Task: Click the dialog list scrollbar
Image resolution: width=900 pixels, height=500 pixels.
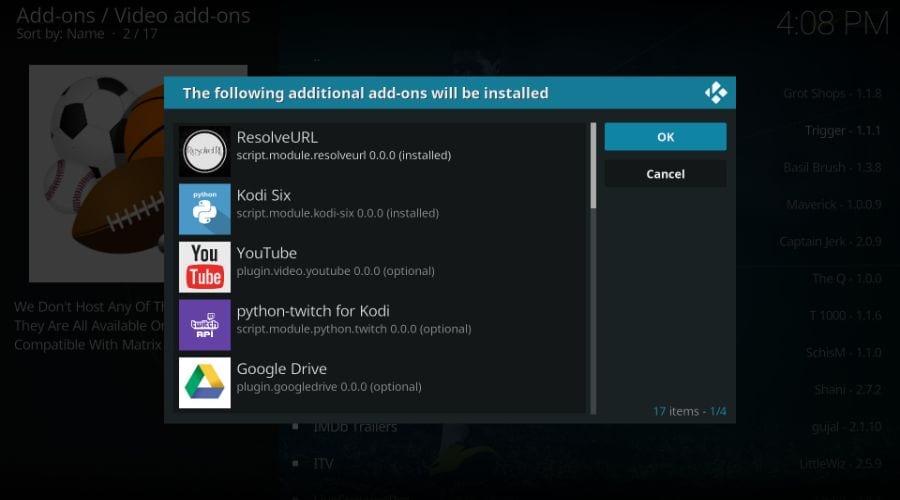Action: click(593, 166)
